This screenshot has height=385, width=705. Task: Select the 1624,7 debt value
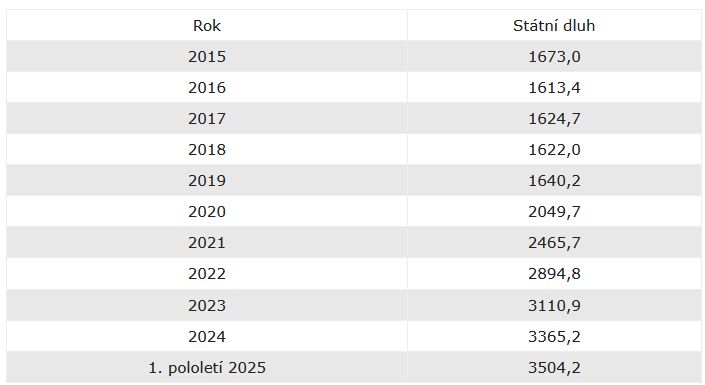coord(554,119)
